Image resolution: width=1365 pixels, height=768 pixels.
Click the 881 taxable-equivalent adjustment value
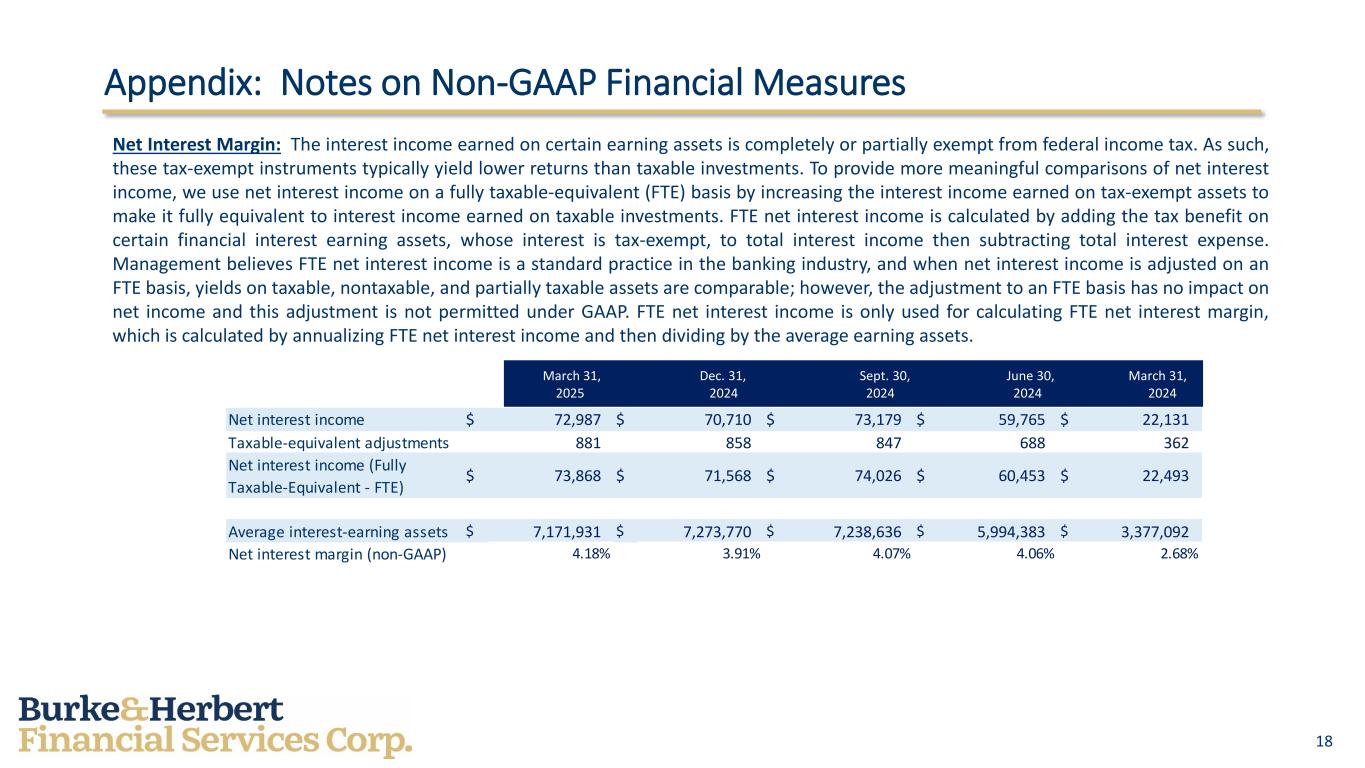coord(587,442)
